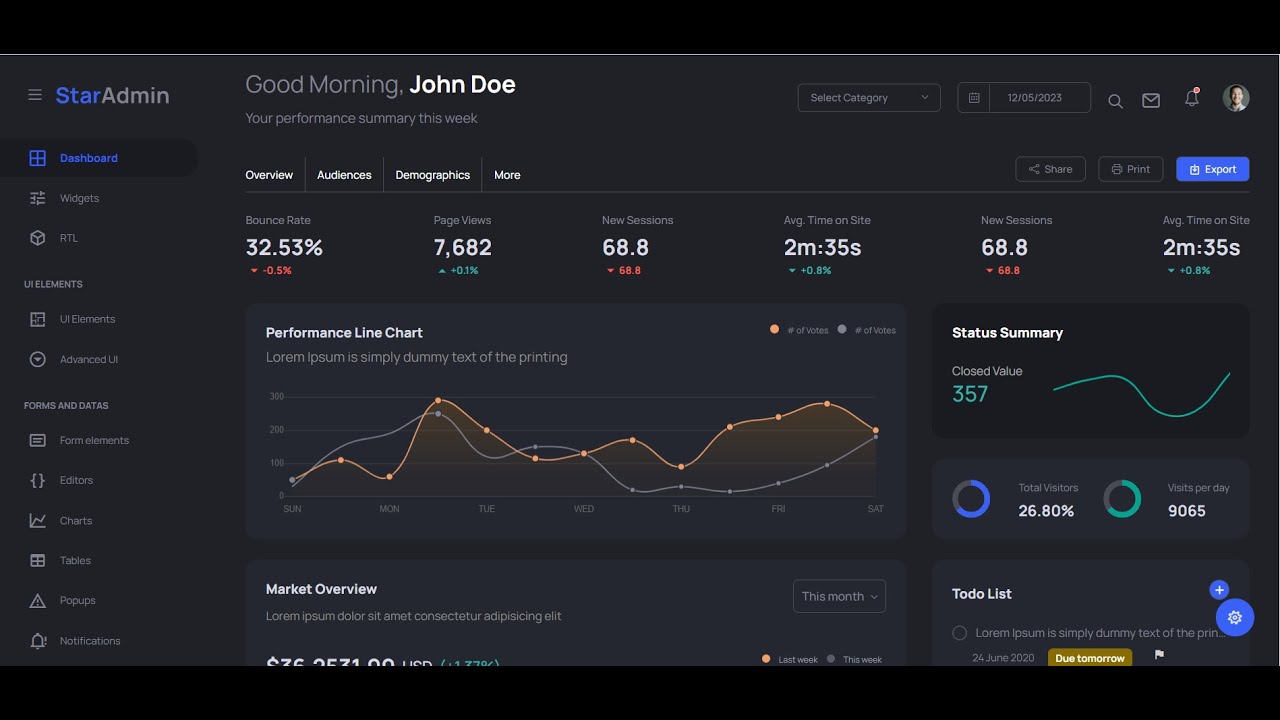The image size is (1280, 720).
Task: Open RTL in the sidebar
Action: 98,238
